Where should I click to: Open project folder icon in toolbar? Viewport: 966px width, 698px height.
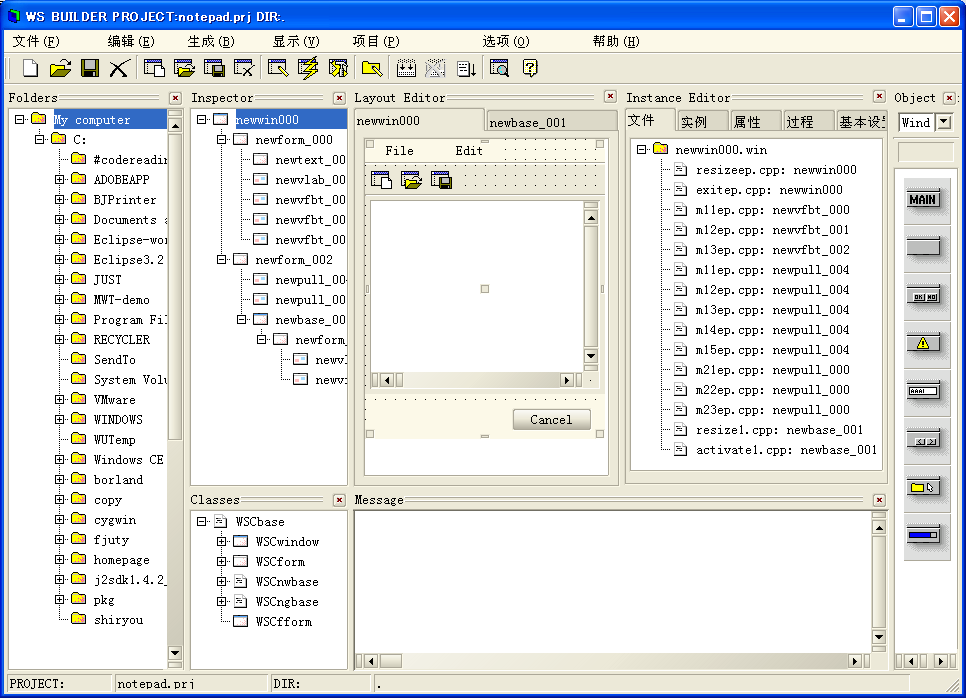[60, 68]
